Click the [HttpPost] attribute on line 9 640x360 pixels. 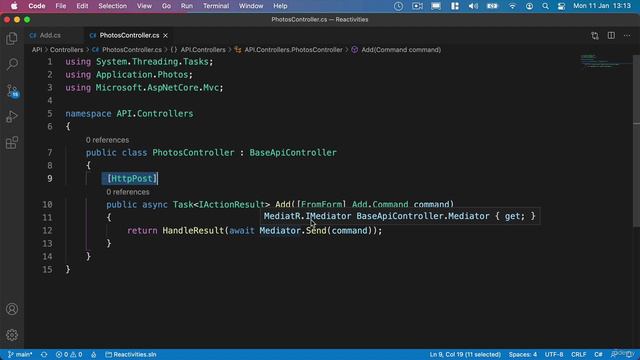tap(132, 179)
